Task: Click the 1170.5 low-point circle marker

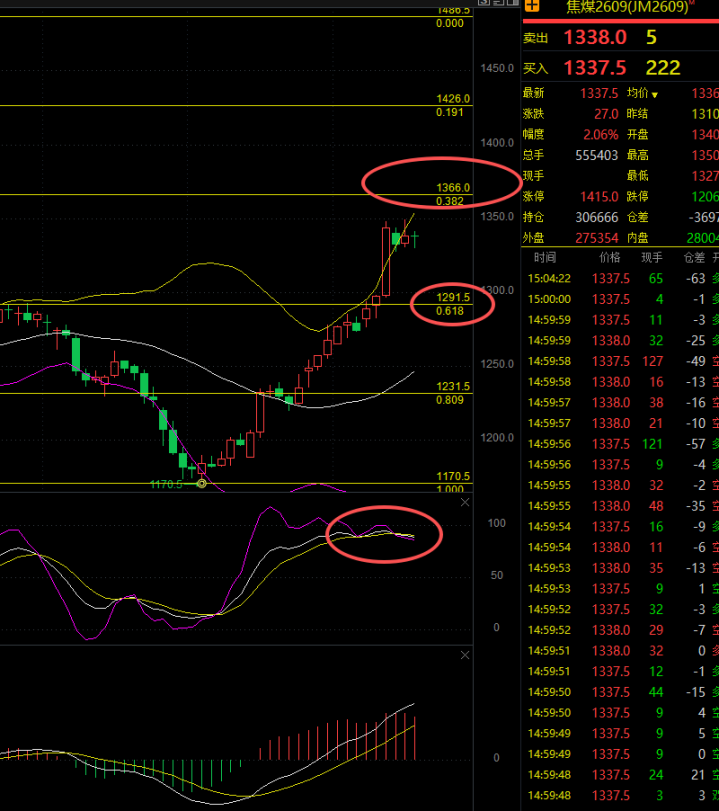Action: pyautogui.click(x=202, y=484)
